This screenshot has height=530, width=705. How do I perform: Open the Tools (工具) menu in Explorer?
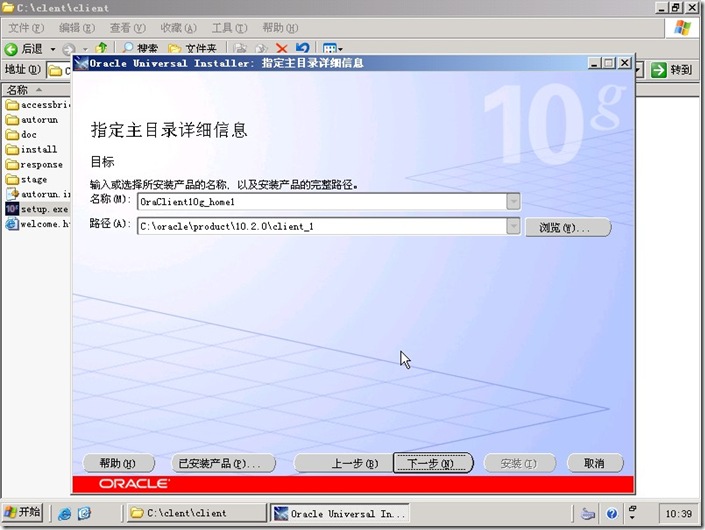pos(229,28)
